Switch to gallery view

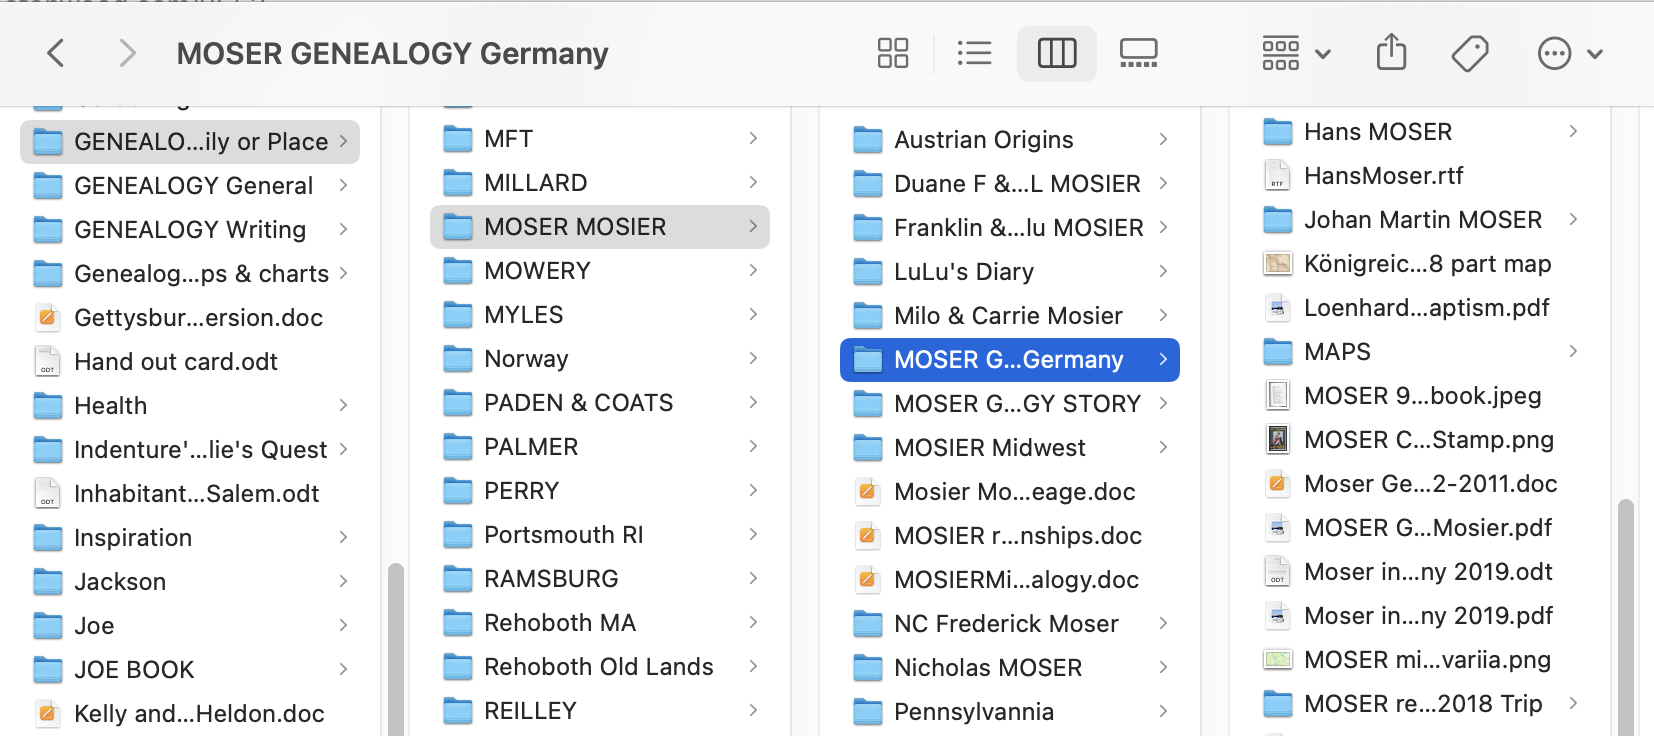tap(1138, 53)
